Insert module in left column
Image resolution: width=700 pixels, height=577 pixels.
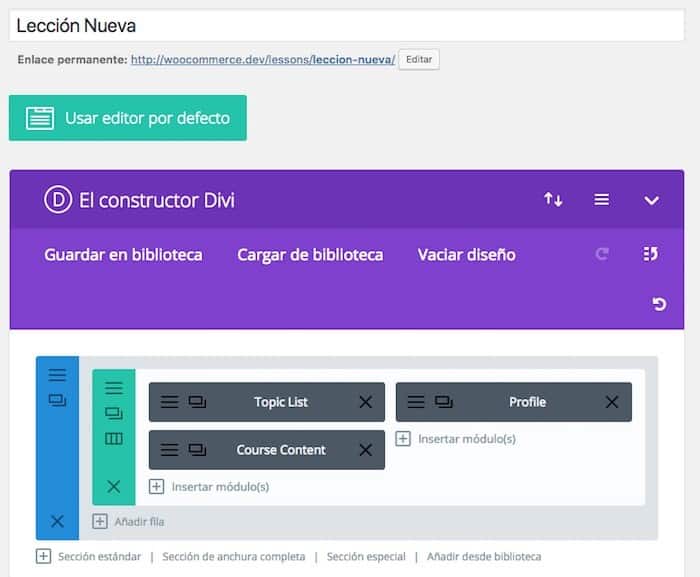(209, 487)
